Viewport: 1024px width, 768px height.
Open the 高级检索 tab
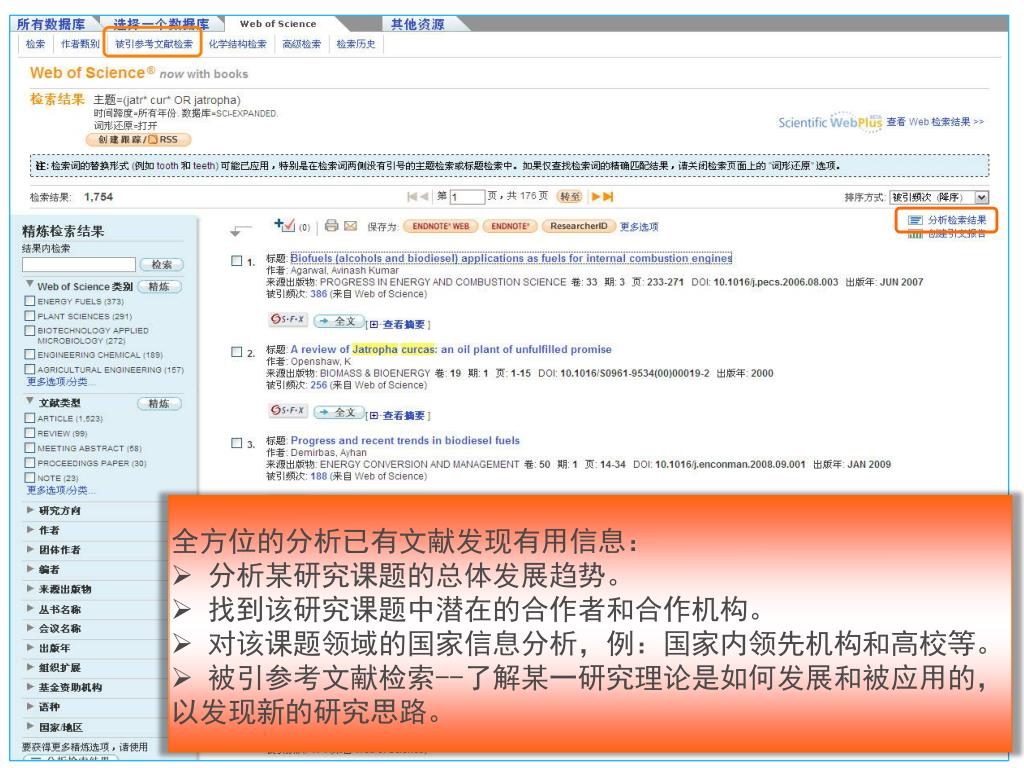[x=302, y=44]
